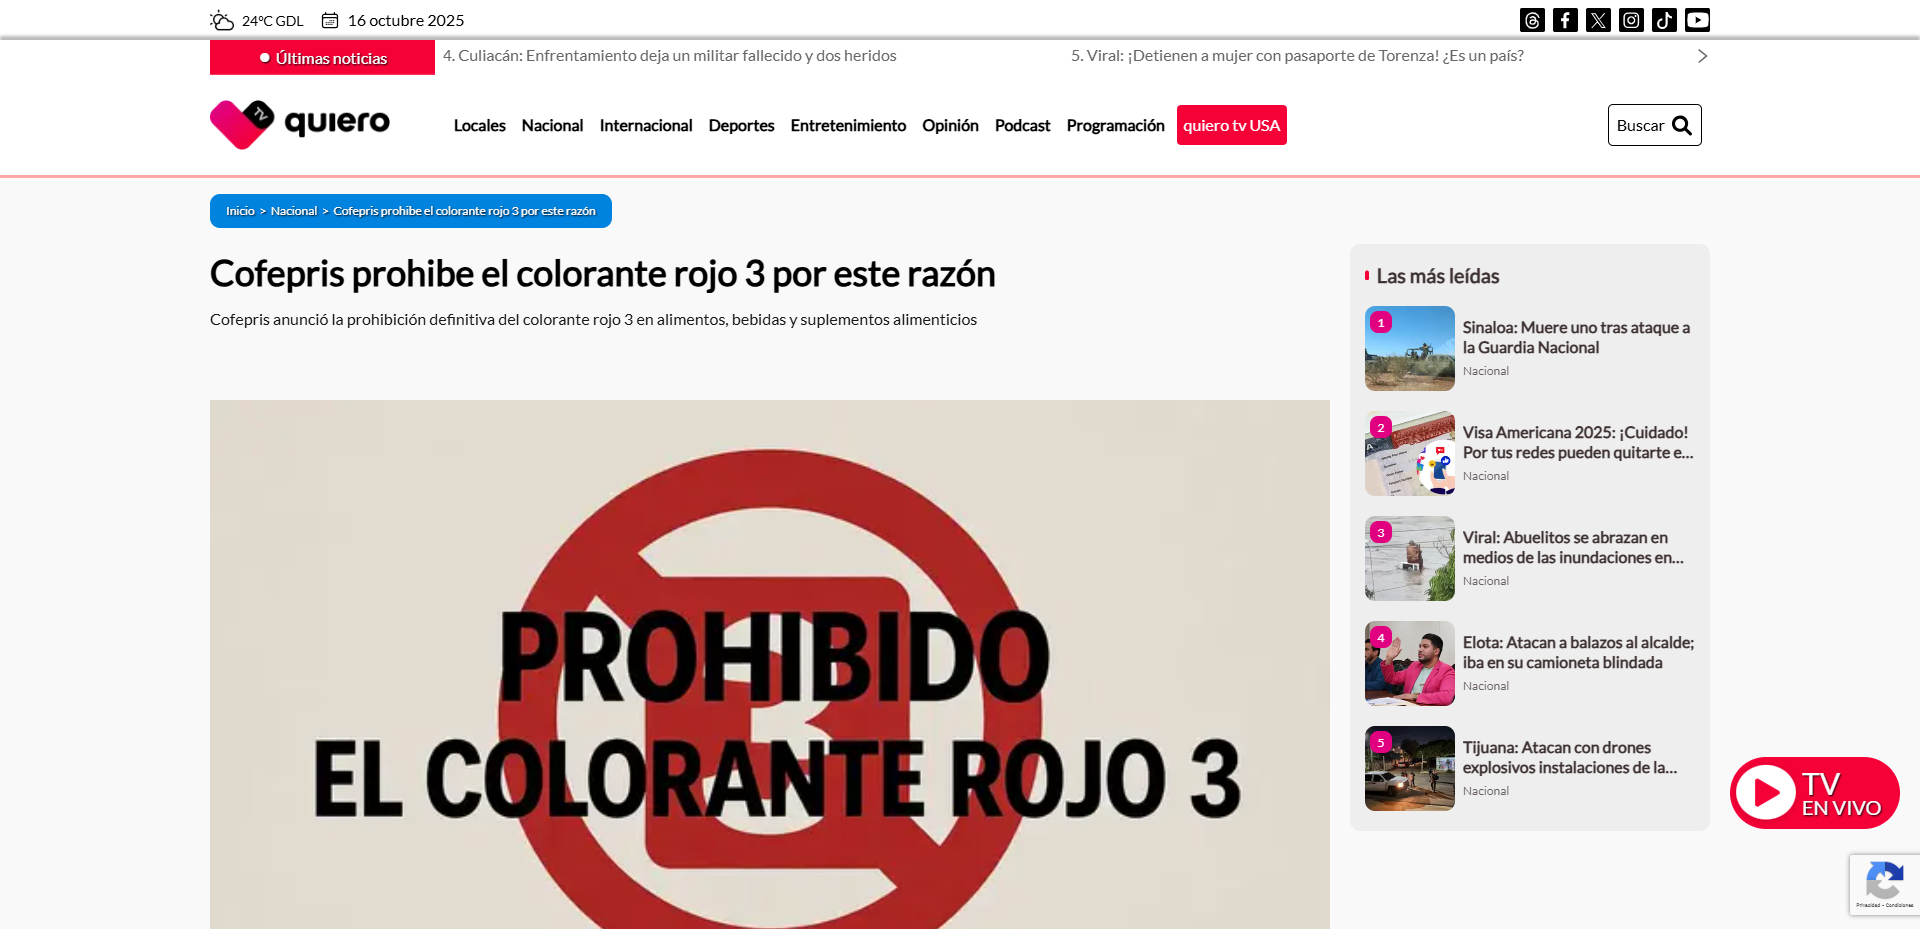
Task: Click the quiero tv USA button
Action: click(x=1232, y=125)
